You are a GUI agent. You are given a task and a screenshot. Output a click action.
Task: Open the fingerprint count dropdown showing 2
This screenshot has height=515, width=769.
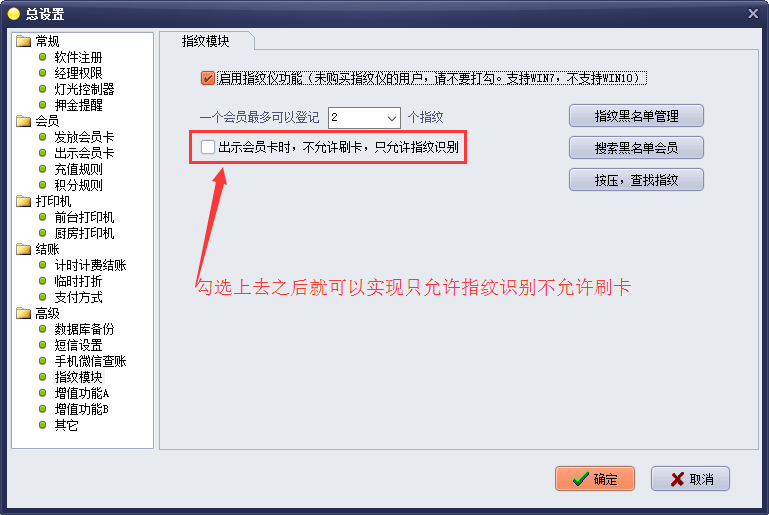[x=364, y=118]
